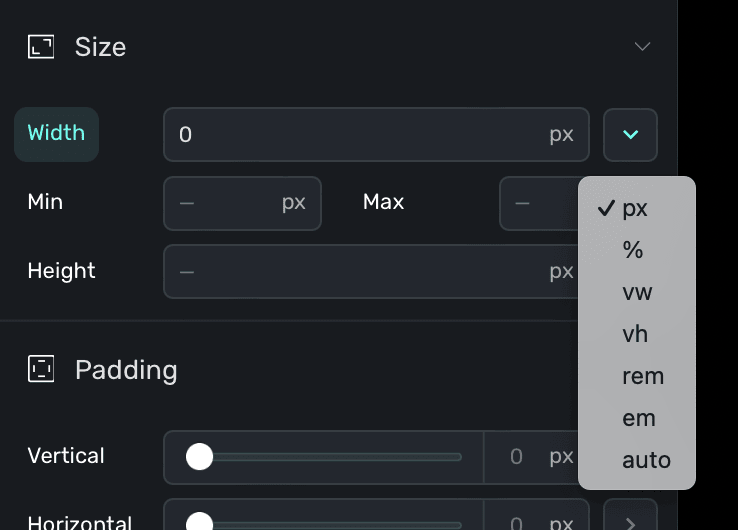Choose rem unit option
The image size is (738, 530).
pos(642,376)
